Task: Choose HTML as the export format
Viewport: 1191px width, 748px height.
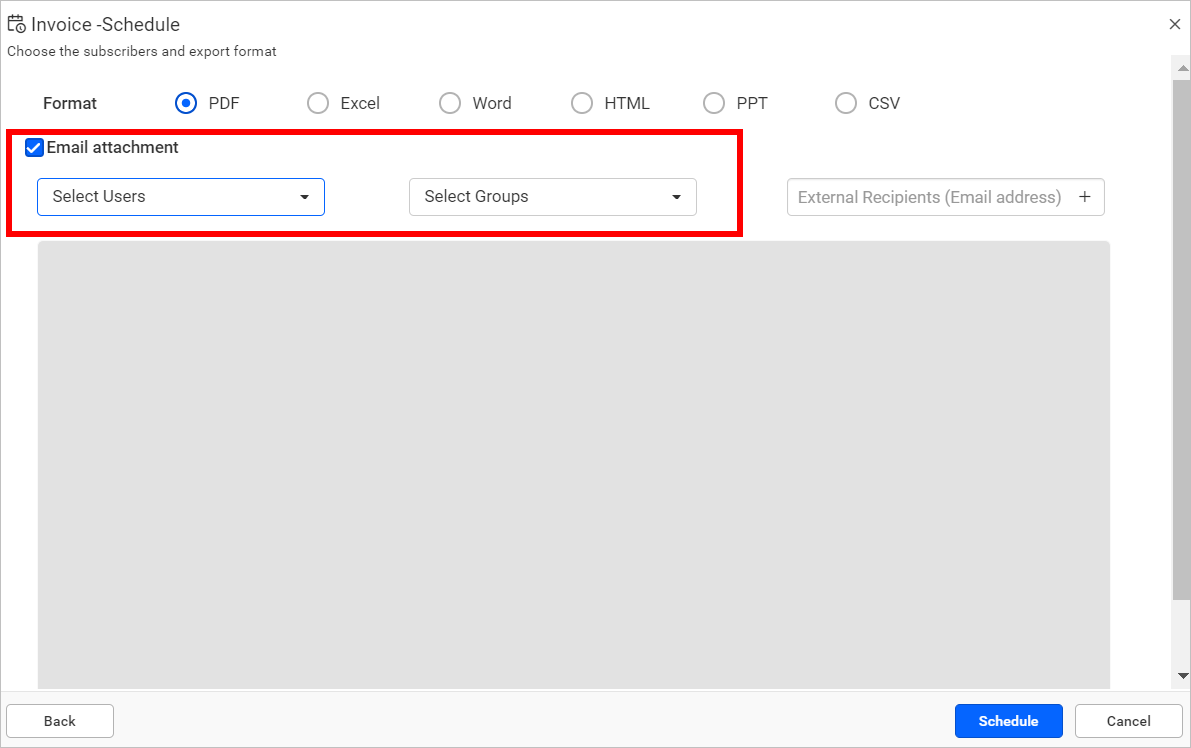Action: [x=582, y=103]
